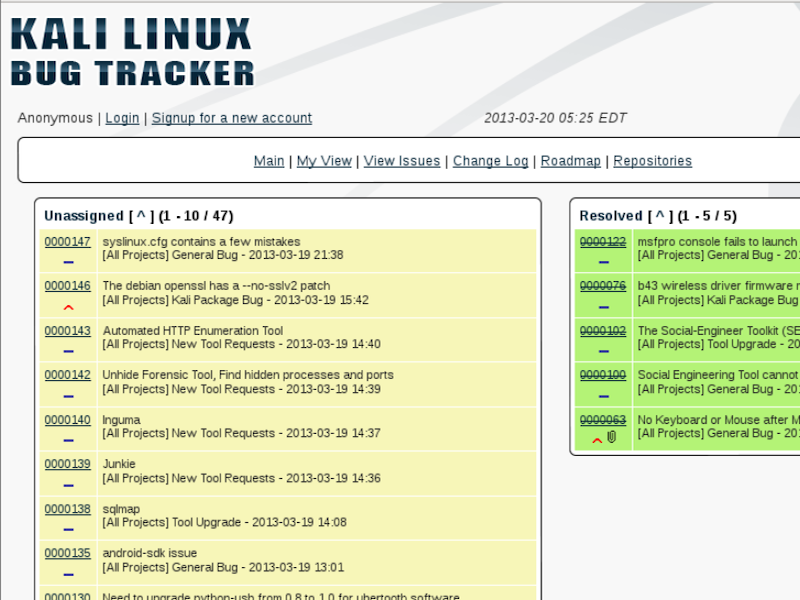Viewport: 800px width, 600px height.
Task: Open the Repositories menu link
Action: coord(652,161)
